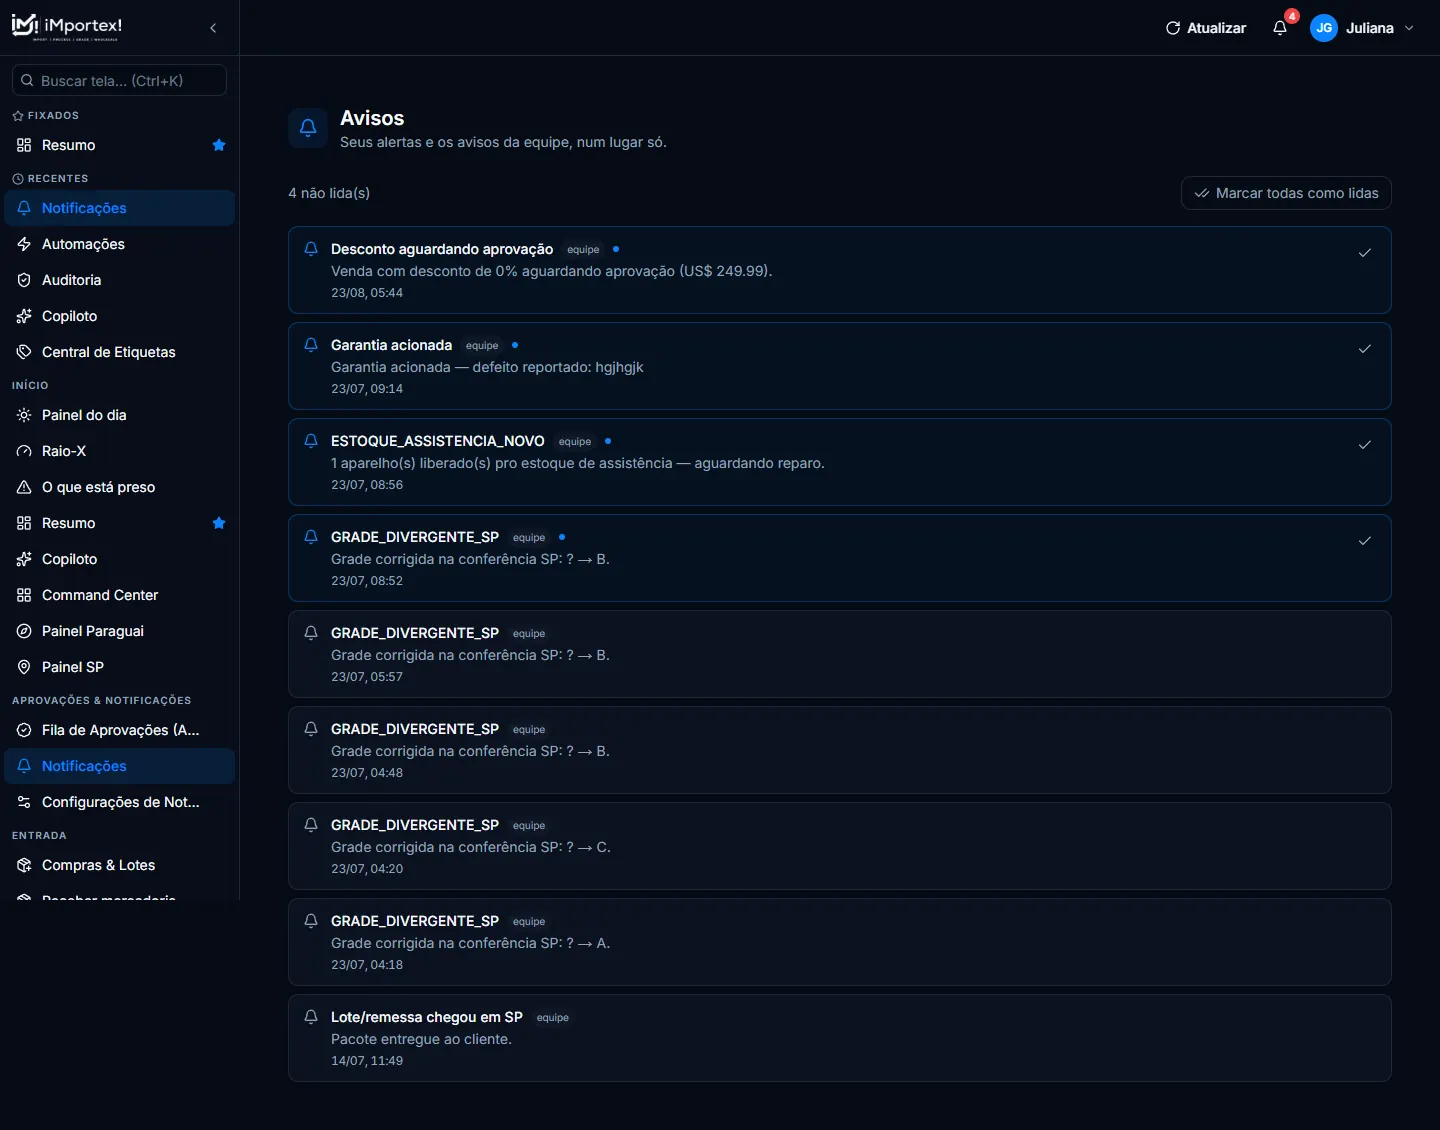Unpin Resumo using the star in Fixados
Screen dimensions: 1440x1130
(x=219, y=145)
